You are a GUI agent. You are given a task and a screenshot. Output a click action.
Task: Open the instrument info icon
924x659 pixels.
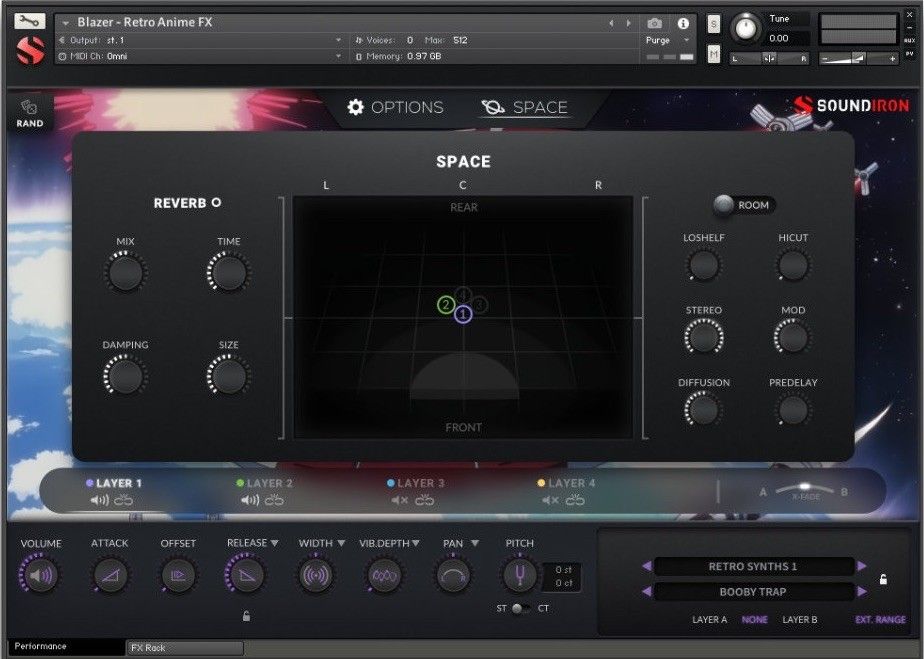684,23
